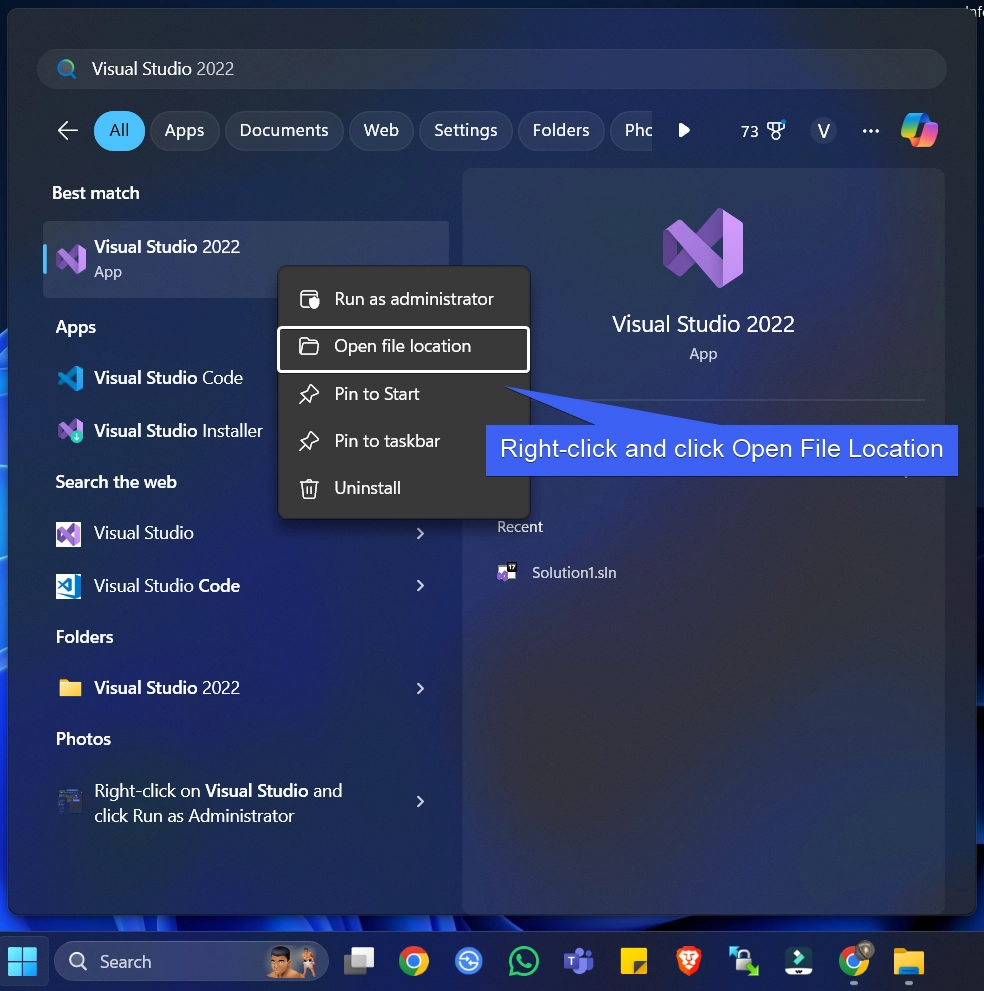Click the search box containing Visual Studio 2022
This screenshot has height=991, width=984.
[492, 69]
